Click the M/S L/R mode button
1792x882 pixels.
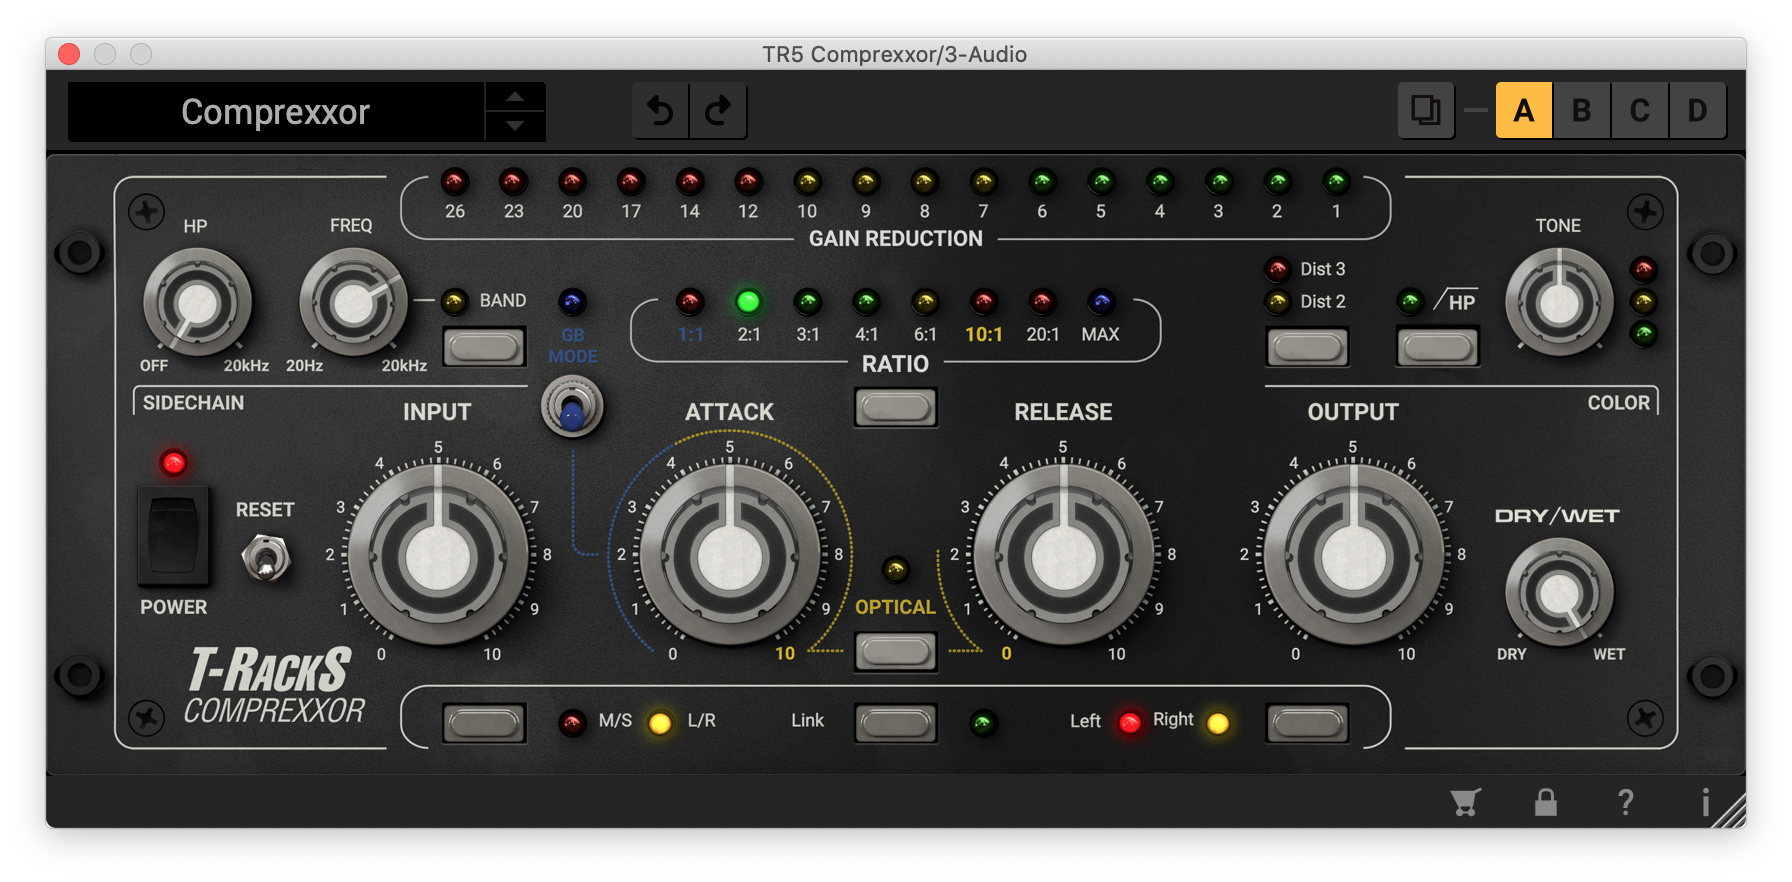(484, 723)
